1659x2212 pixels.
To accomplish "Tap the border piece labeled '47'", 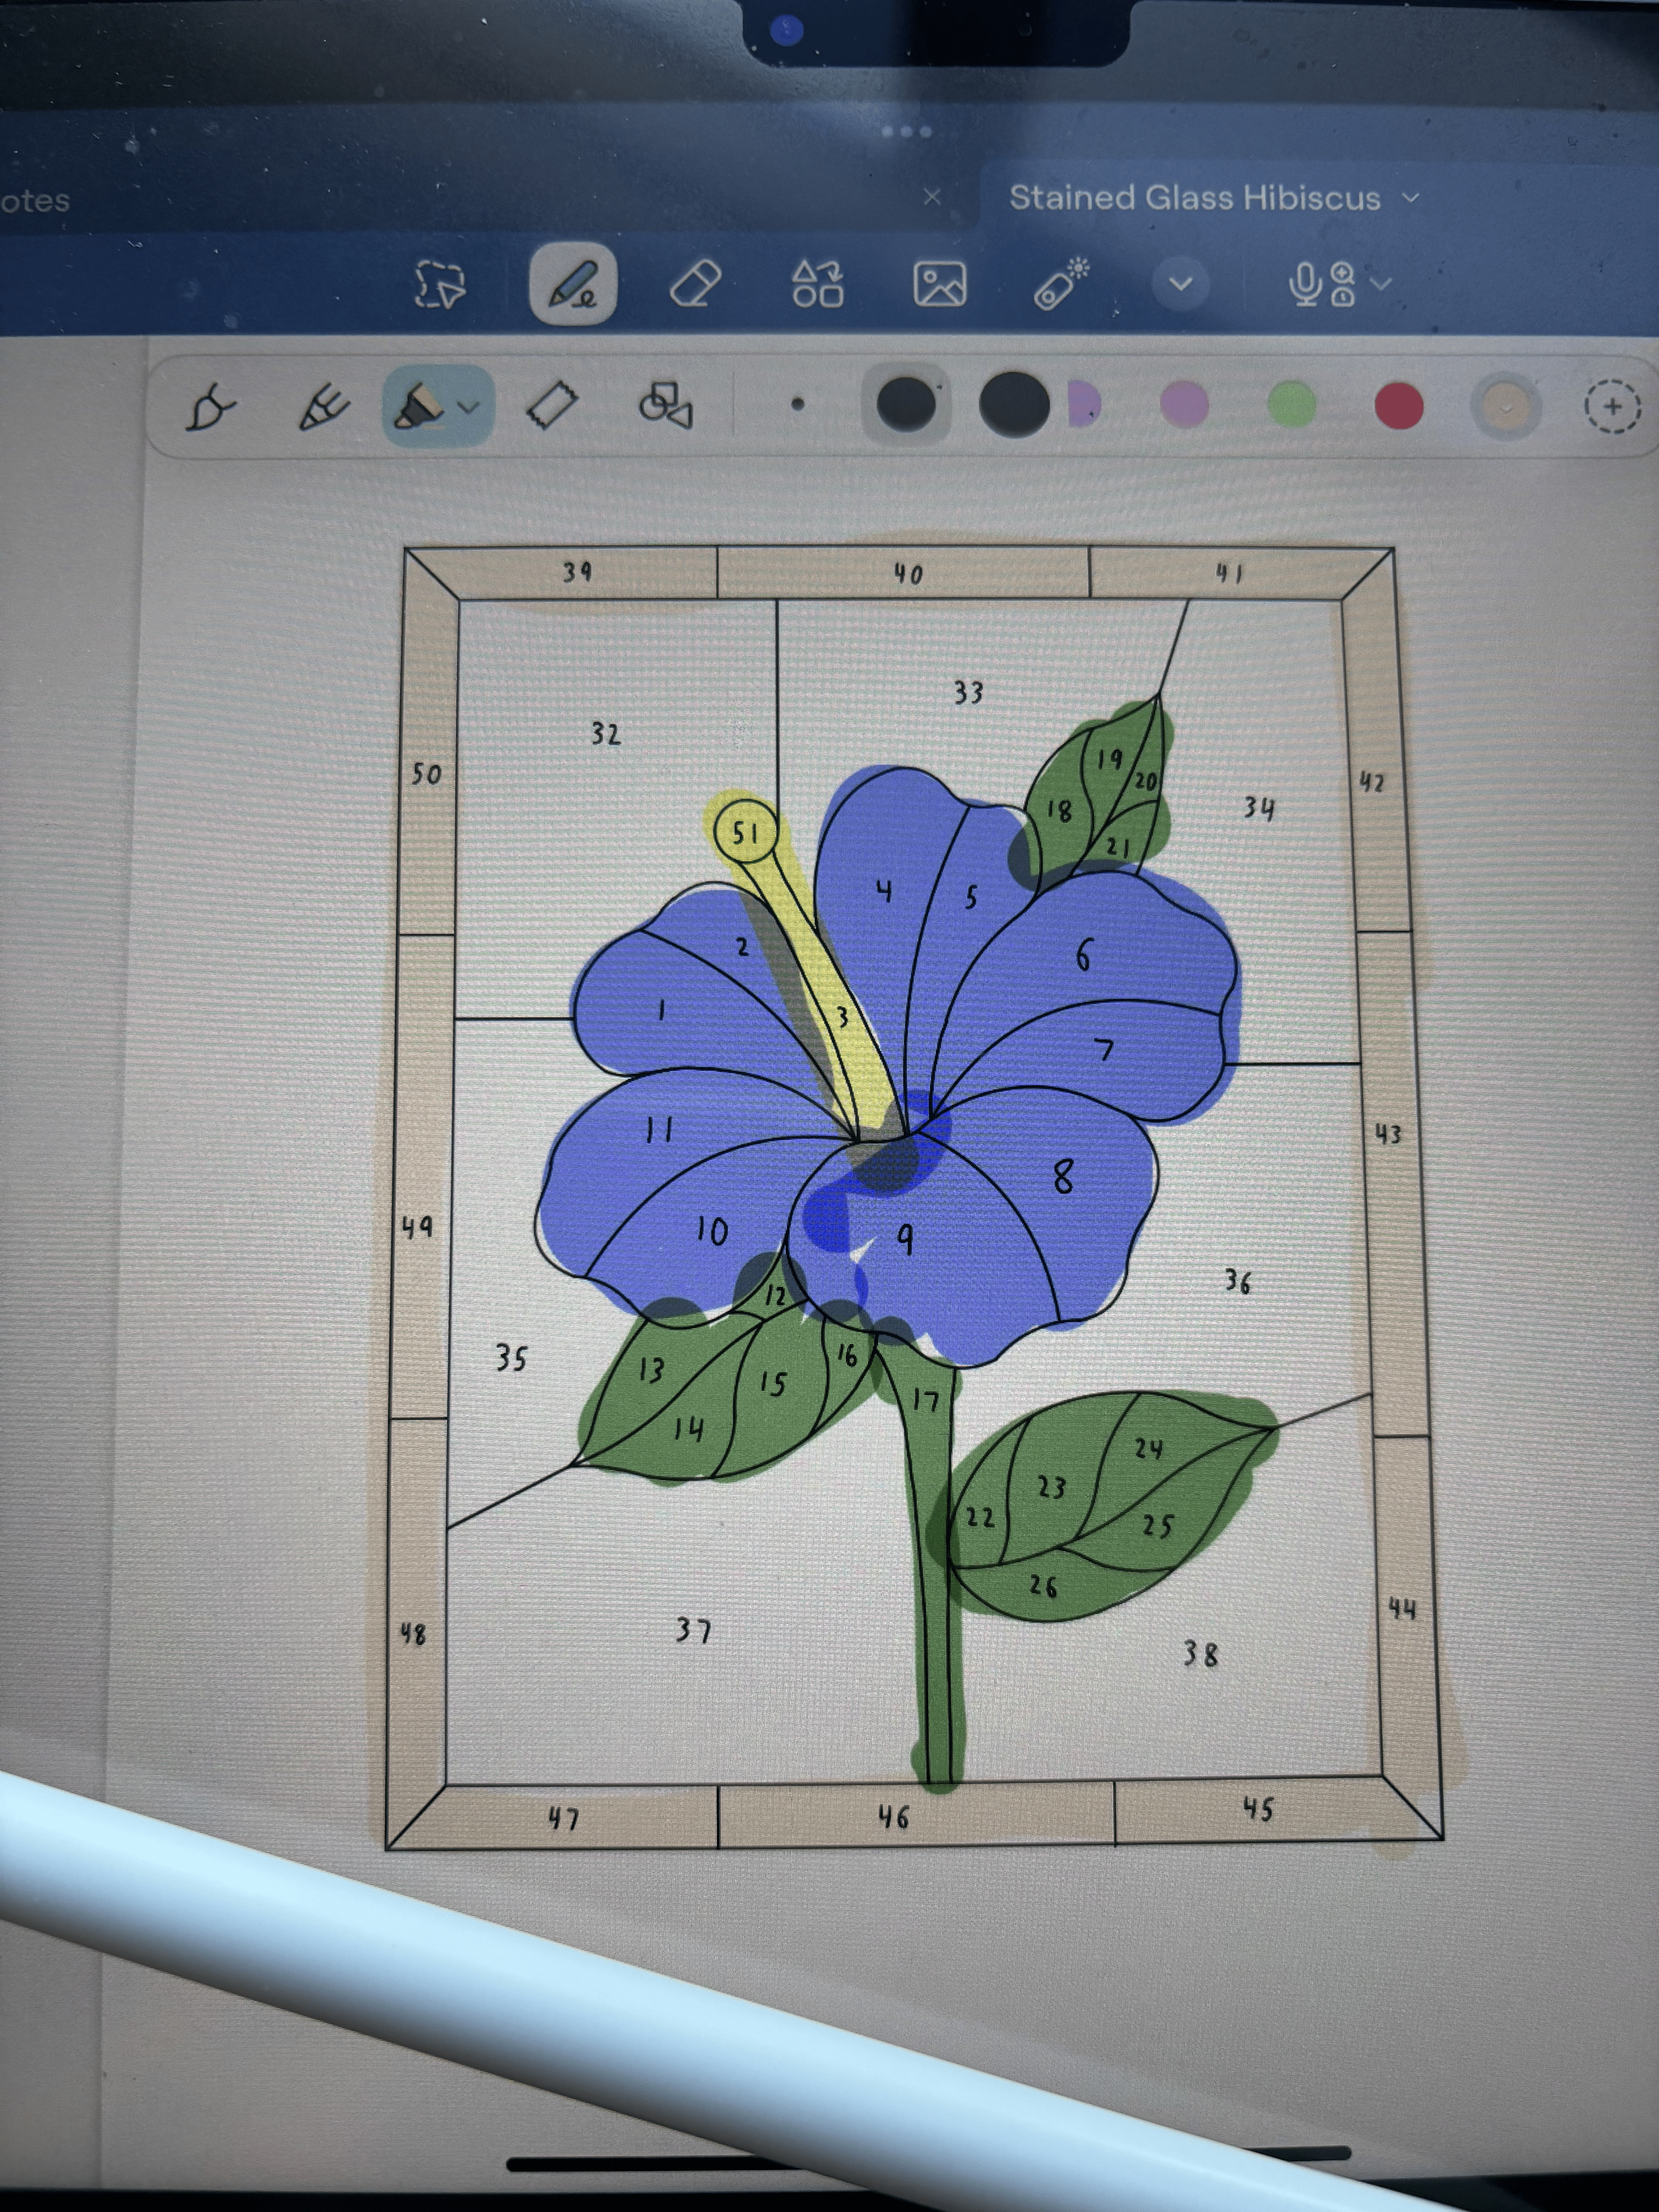I will click(563, 1819).
